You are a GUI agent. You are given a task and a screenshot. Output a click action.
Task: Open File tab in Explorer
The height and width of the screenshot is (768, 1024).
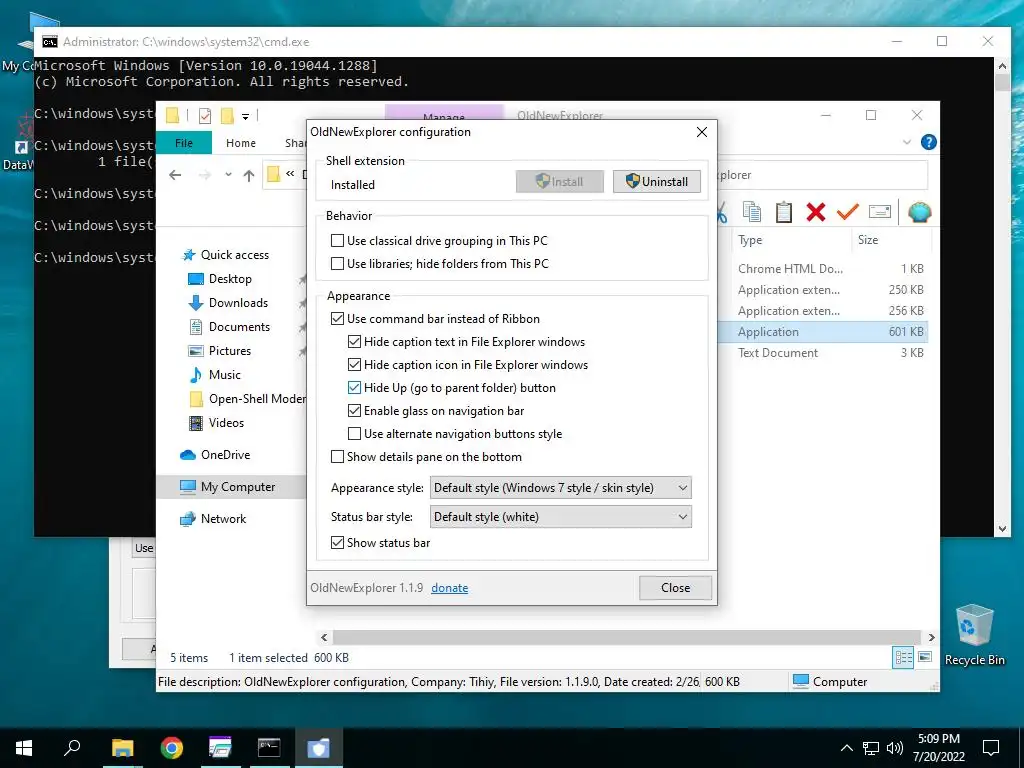pyautogui.click(x=184, y=142)
